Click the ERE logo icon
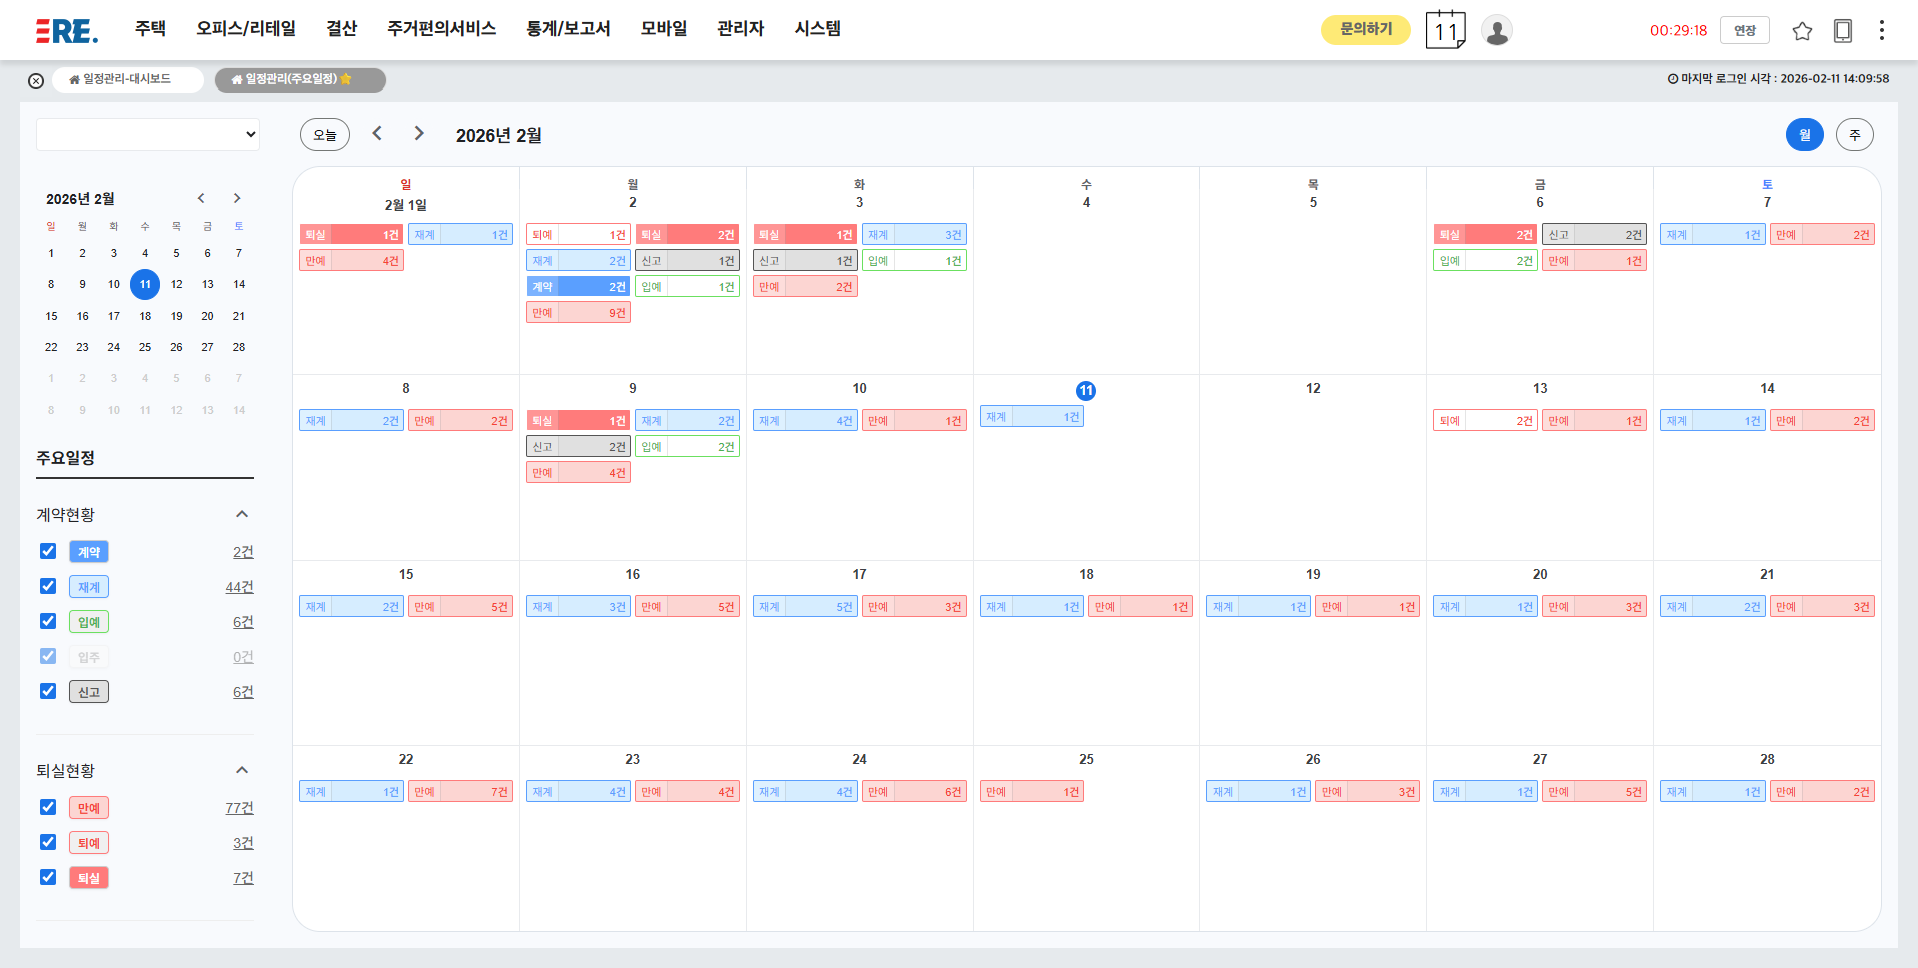1918x968 pixels. click(66, 30)
